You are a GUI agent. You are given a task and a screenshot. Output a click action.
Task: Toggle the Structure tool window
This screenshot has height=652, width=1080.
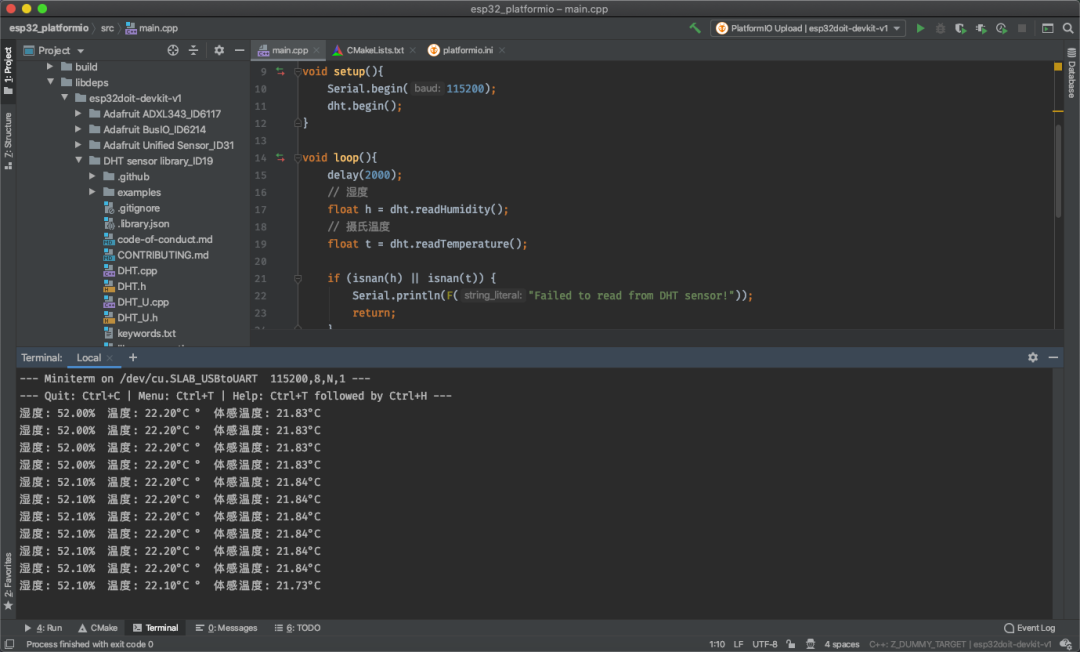click(8, 136)
